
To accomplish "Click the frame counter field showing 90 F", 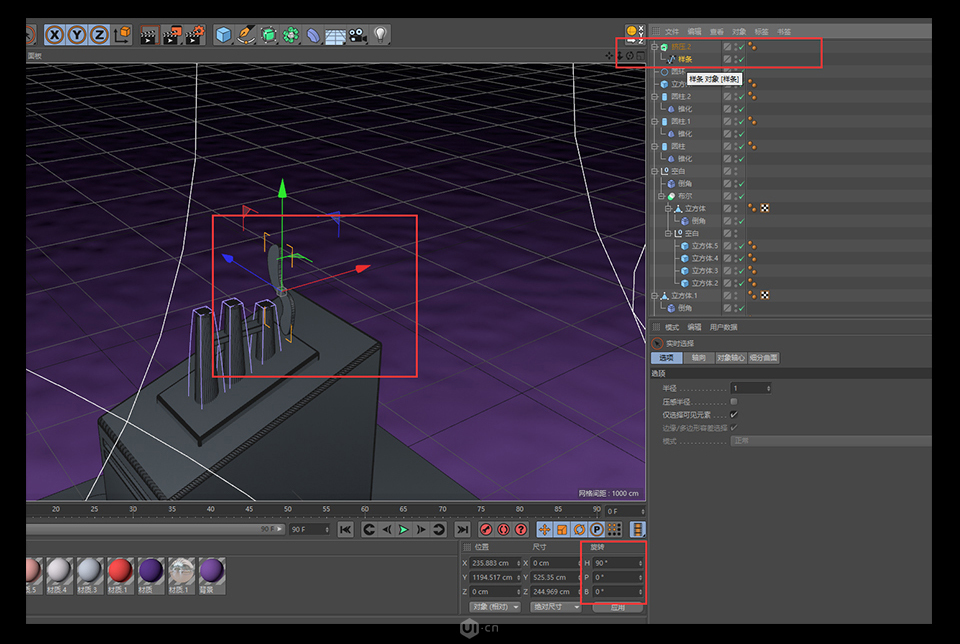I will pyautogui.click(x=309, y=529).
